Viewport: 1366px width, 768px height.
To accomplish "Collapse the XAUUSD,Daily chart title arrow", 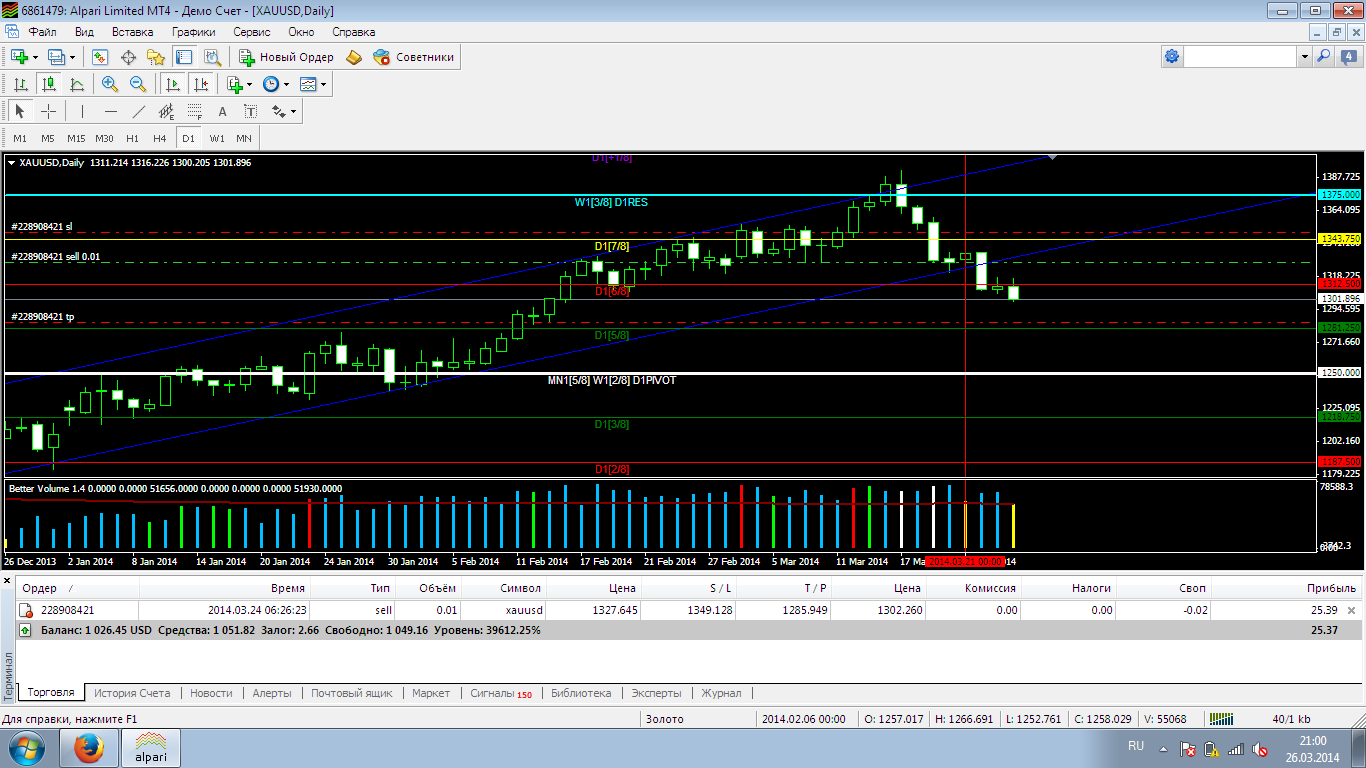I will 11,162.
